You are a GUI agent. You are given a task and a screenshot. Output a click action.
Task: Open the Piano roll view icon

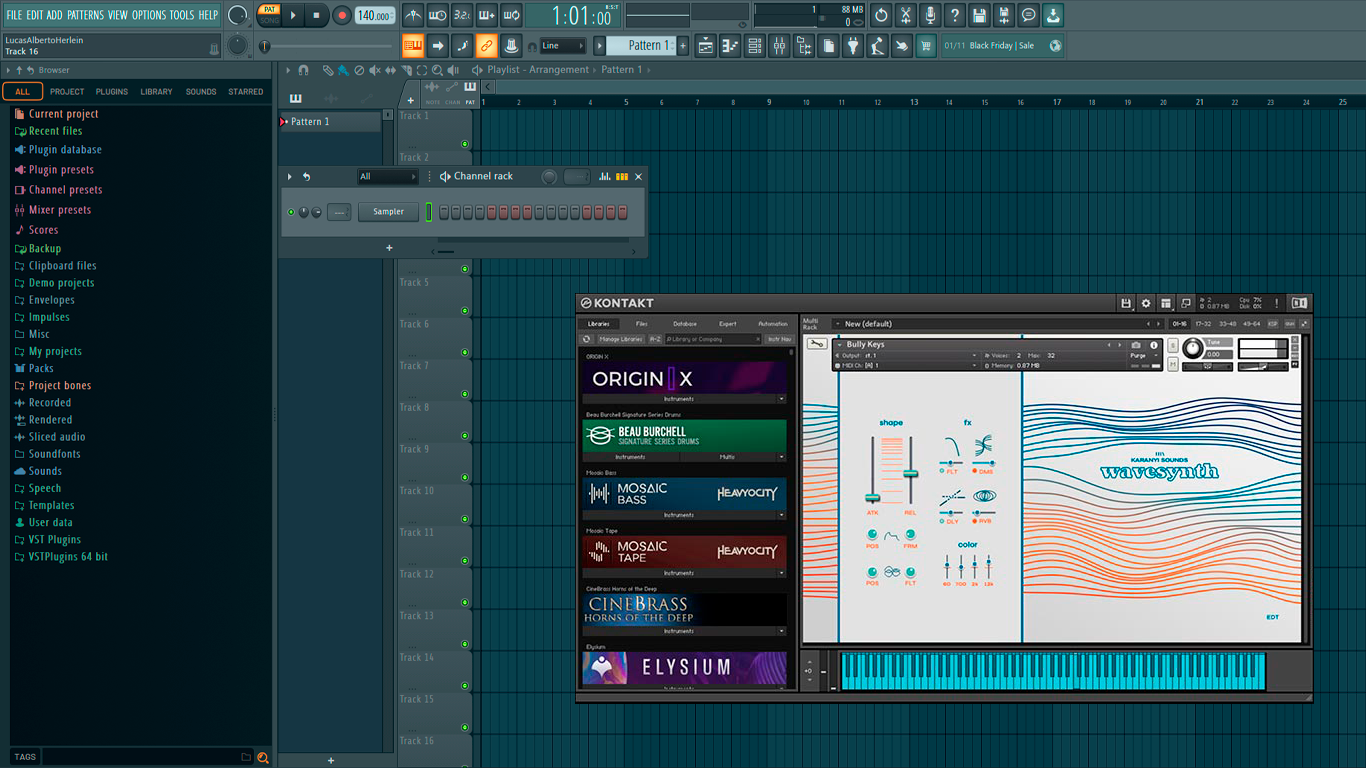pos(730,45)
